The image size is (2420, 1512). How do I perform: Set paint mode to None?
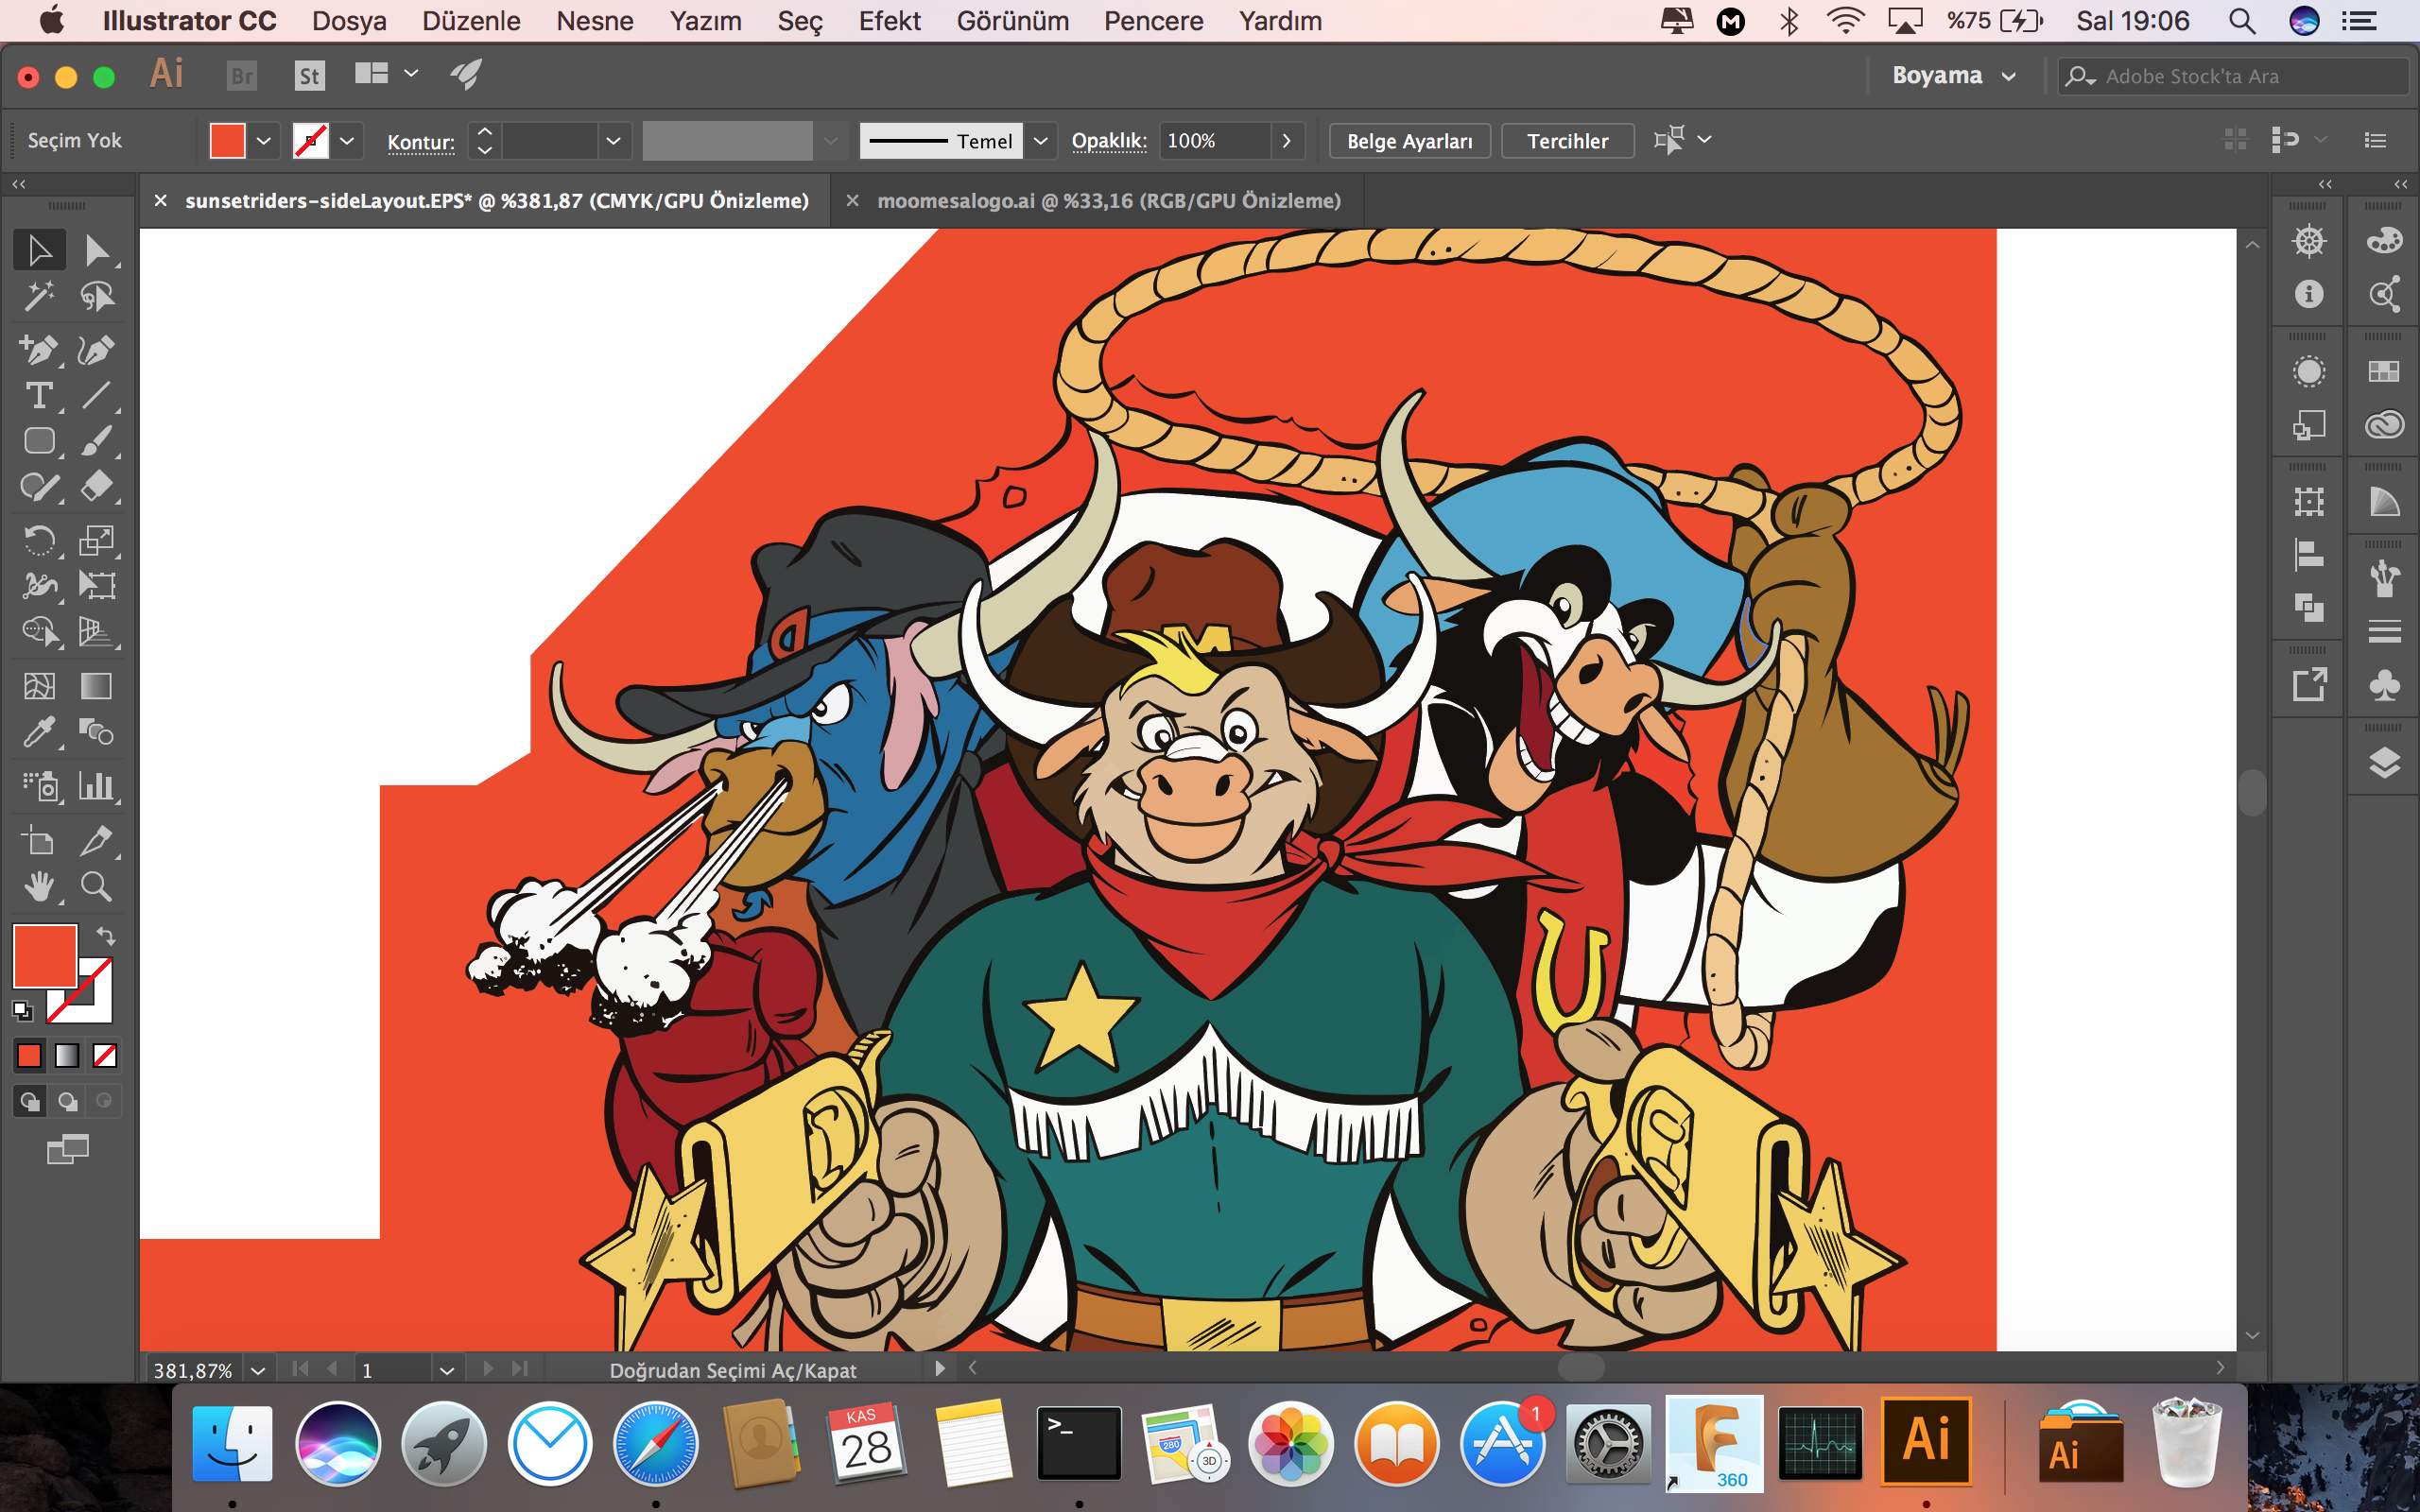[x=105, y=1055]
